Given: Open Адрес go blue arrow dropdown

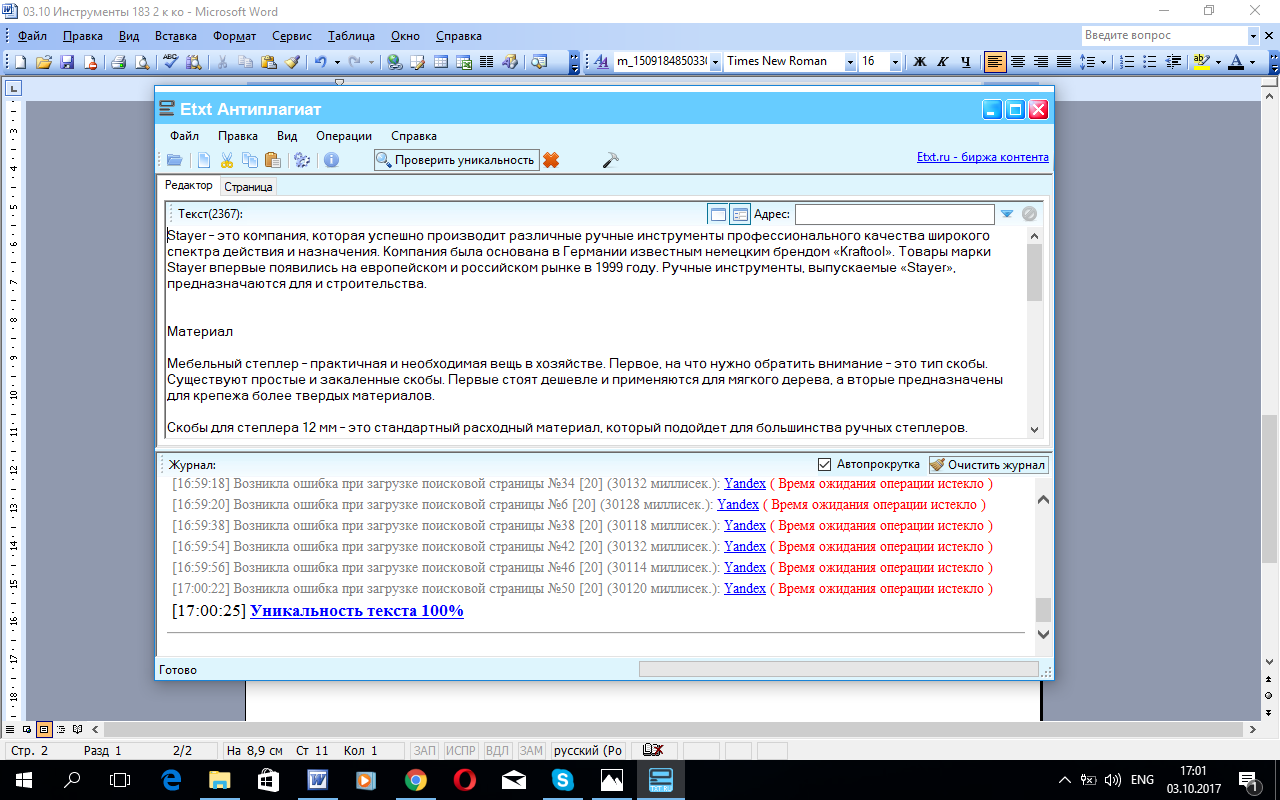Looking at the screenshot, I should 1007,214.
